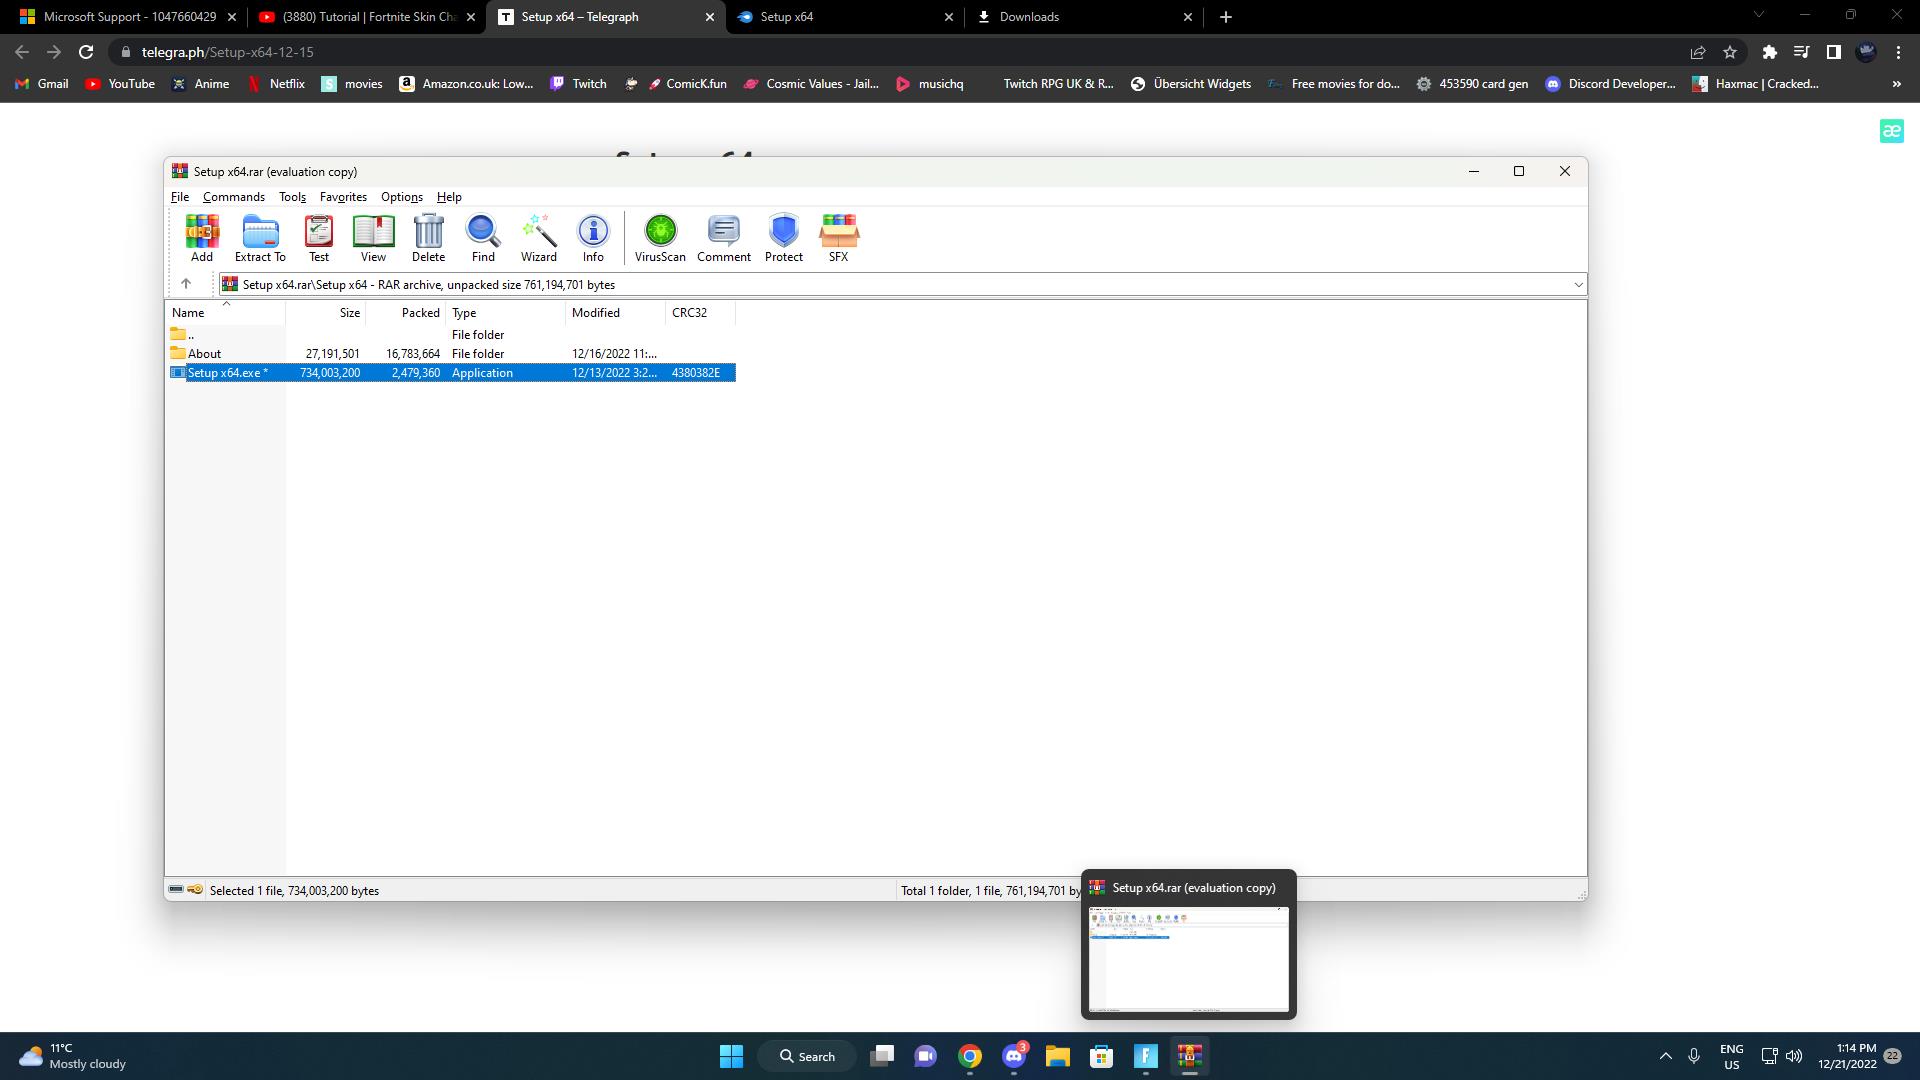This screenshot has width=1920, height=1080.
Task: Select the About folder entry
Action: [204, 354]
